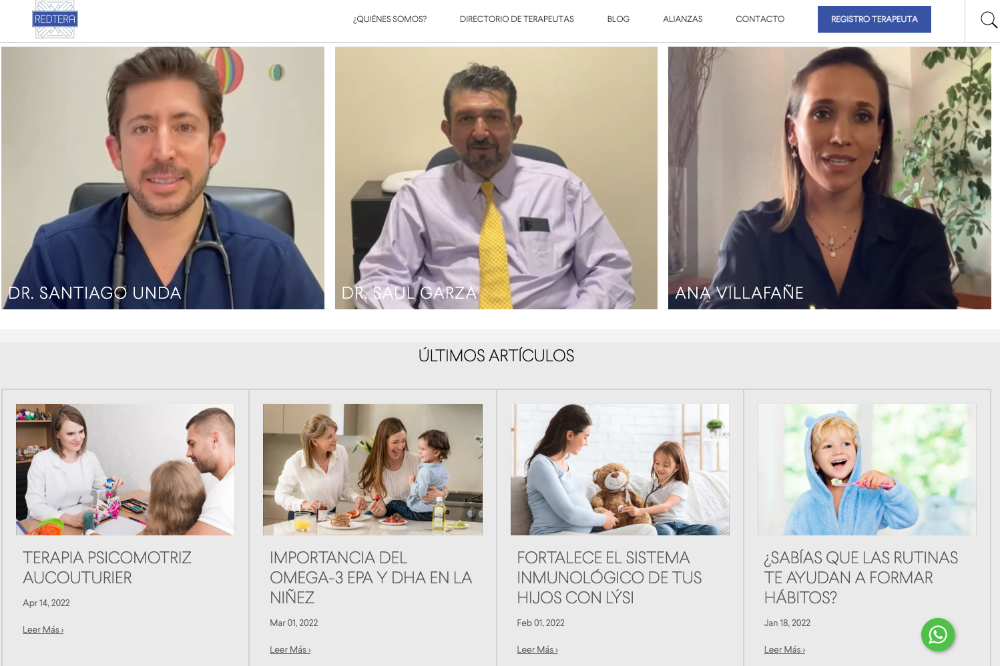Click Leer Más under the Omega-3 article
This screenshot has width=1000, height=666.
click(x=290, y=649)
